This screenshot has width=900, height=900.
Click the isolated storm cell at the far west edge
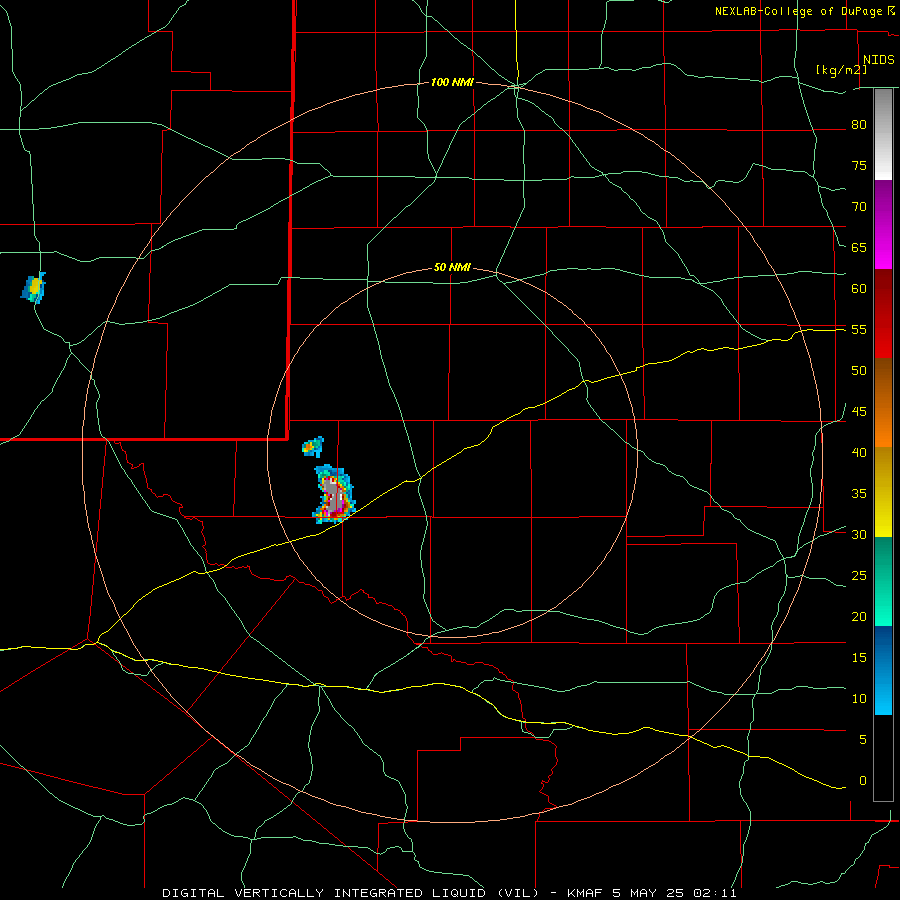[34, 287]
